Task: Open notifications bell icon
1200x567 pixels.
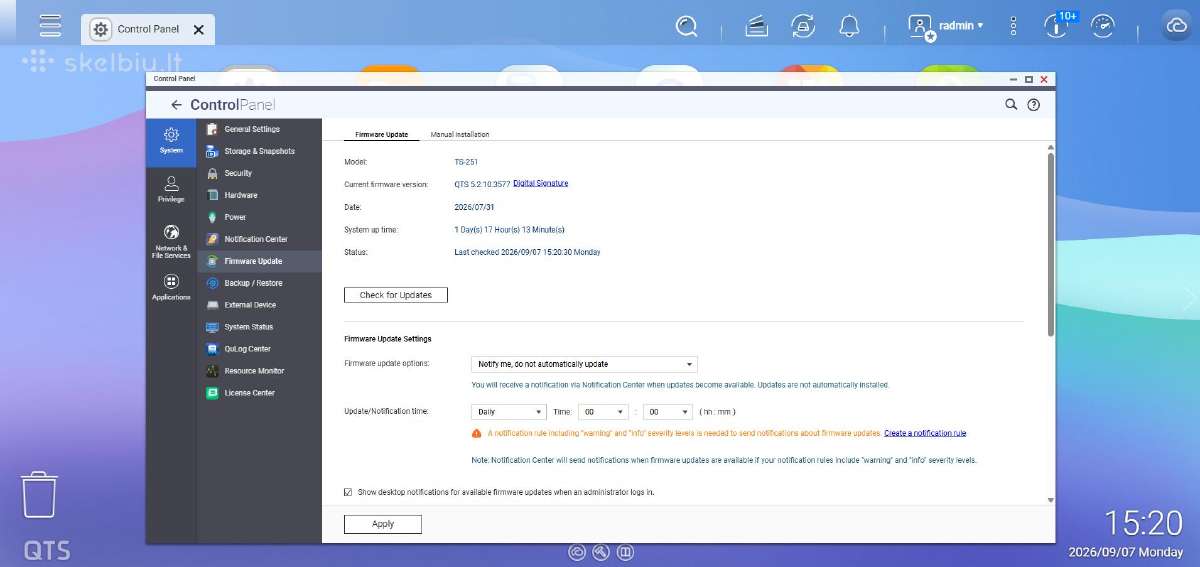Action: click(x=849, y=26)
